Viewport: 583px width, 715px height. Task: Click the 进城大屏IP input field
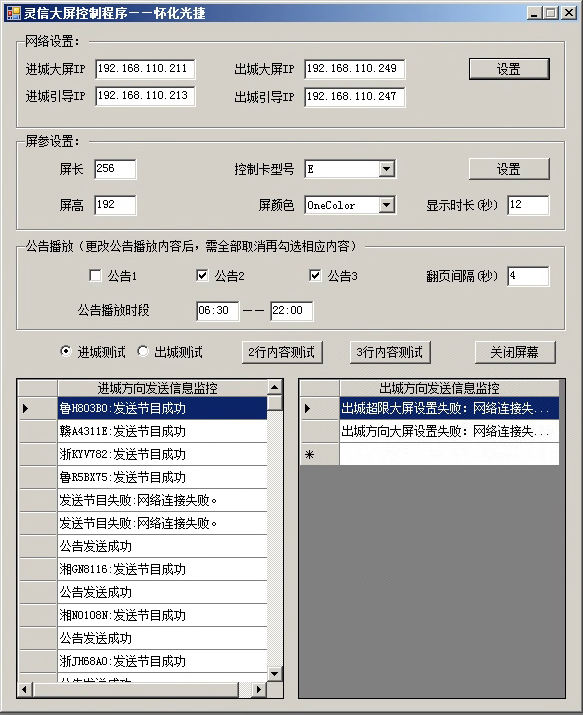145,68
